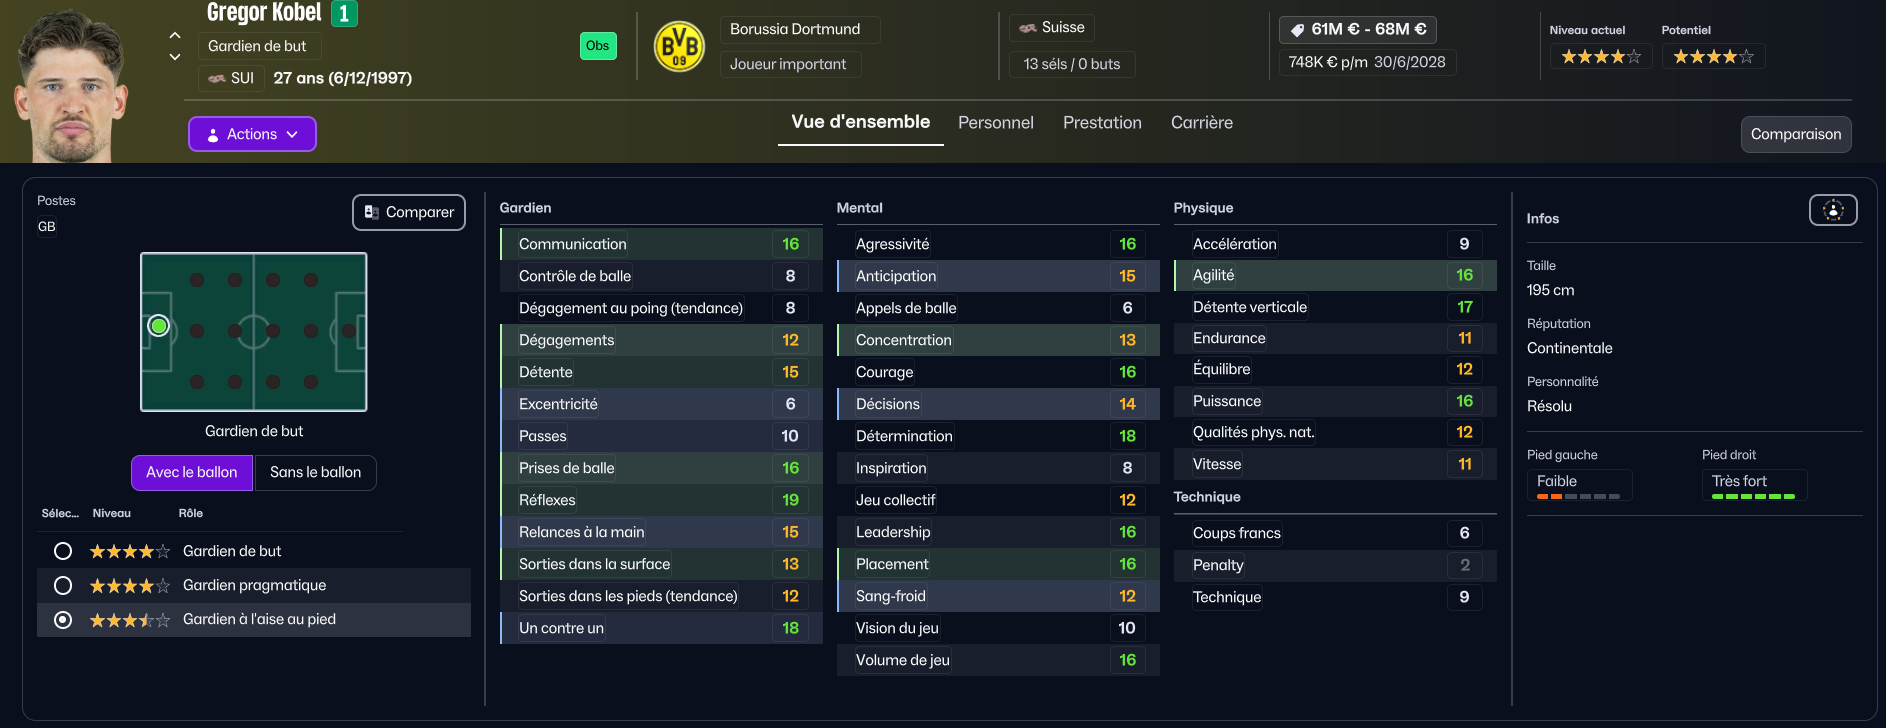This screenshot has height=728, width=1886.
Task: Select the Gardien de but role radio
Action: click(x=63, y=551)
